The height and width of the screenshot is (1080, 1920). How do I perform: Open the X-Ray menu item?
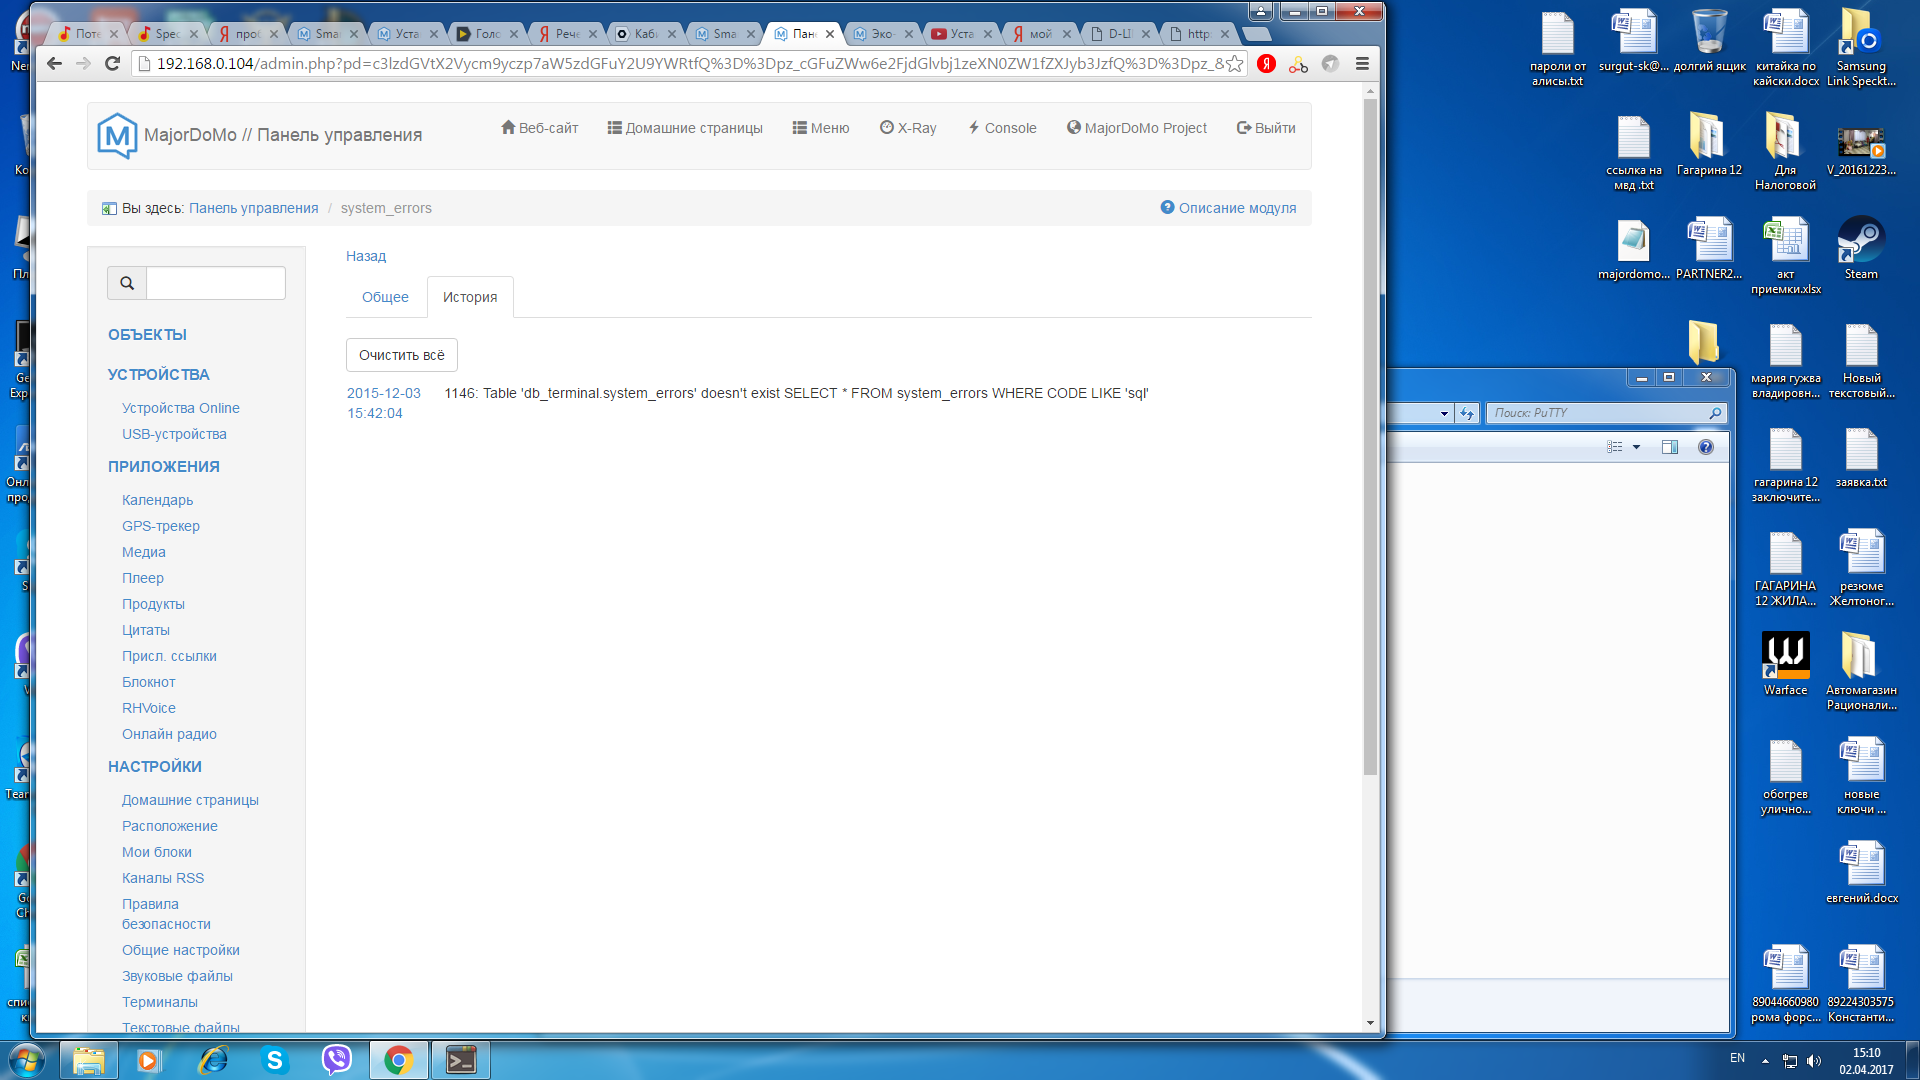908,128
